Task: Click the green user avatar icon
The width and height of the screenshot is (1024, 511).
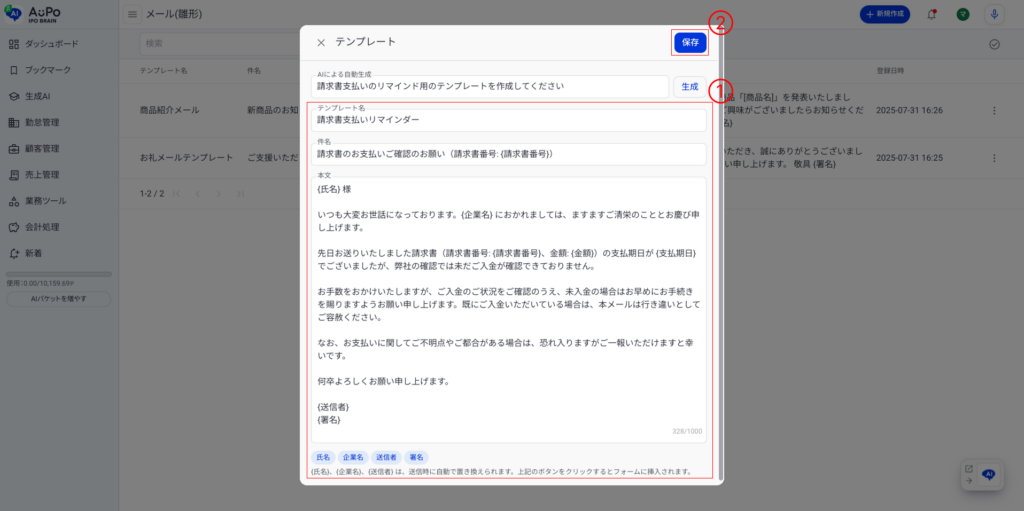Action: click(x=962, y=15)
